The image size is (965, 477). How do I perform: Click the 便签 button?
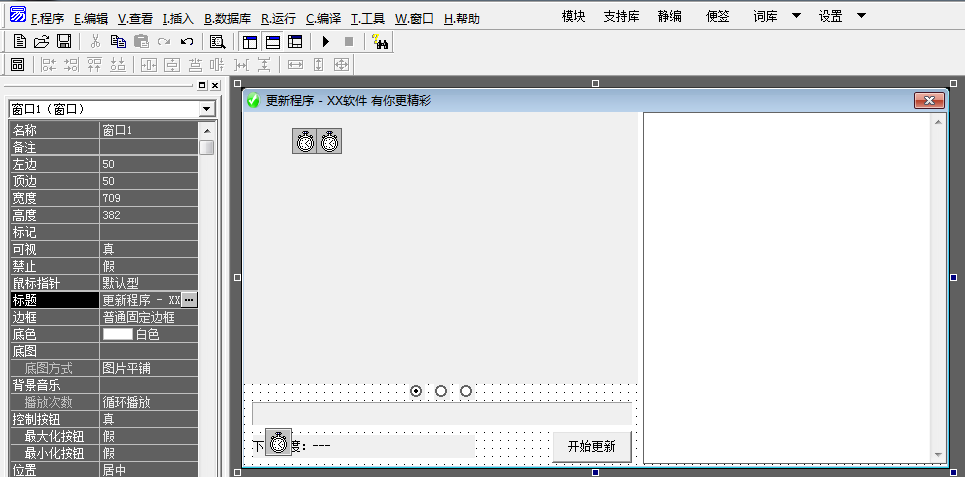[718, 17]
